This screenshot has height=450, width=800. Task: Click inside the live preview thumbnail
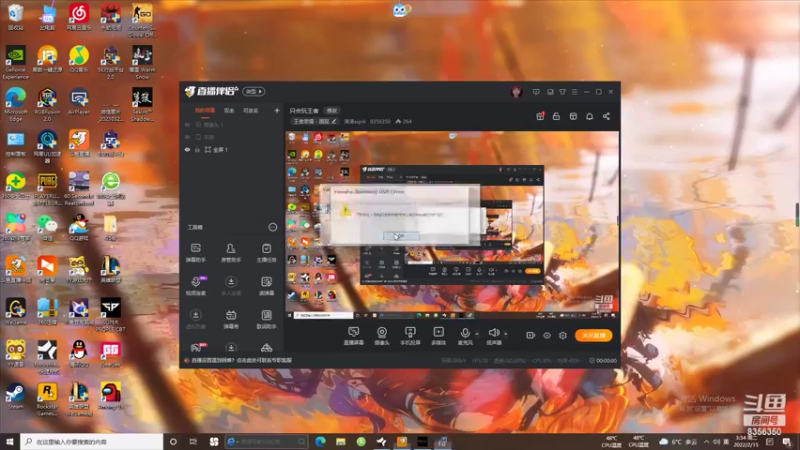click(x=452, y=225)
